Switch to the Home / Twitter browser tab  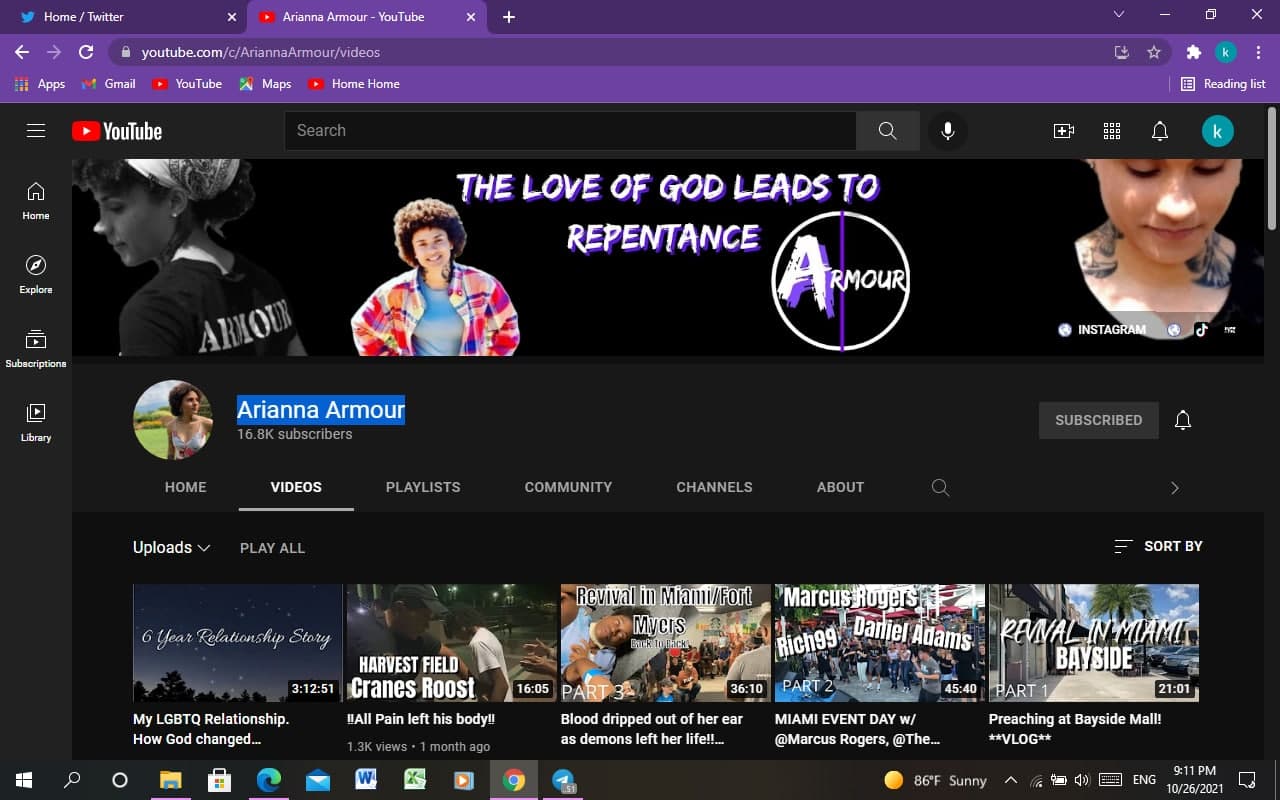125,17
